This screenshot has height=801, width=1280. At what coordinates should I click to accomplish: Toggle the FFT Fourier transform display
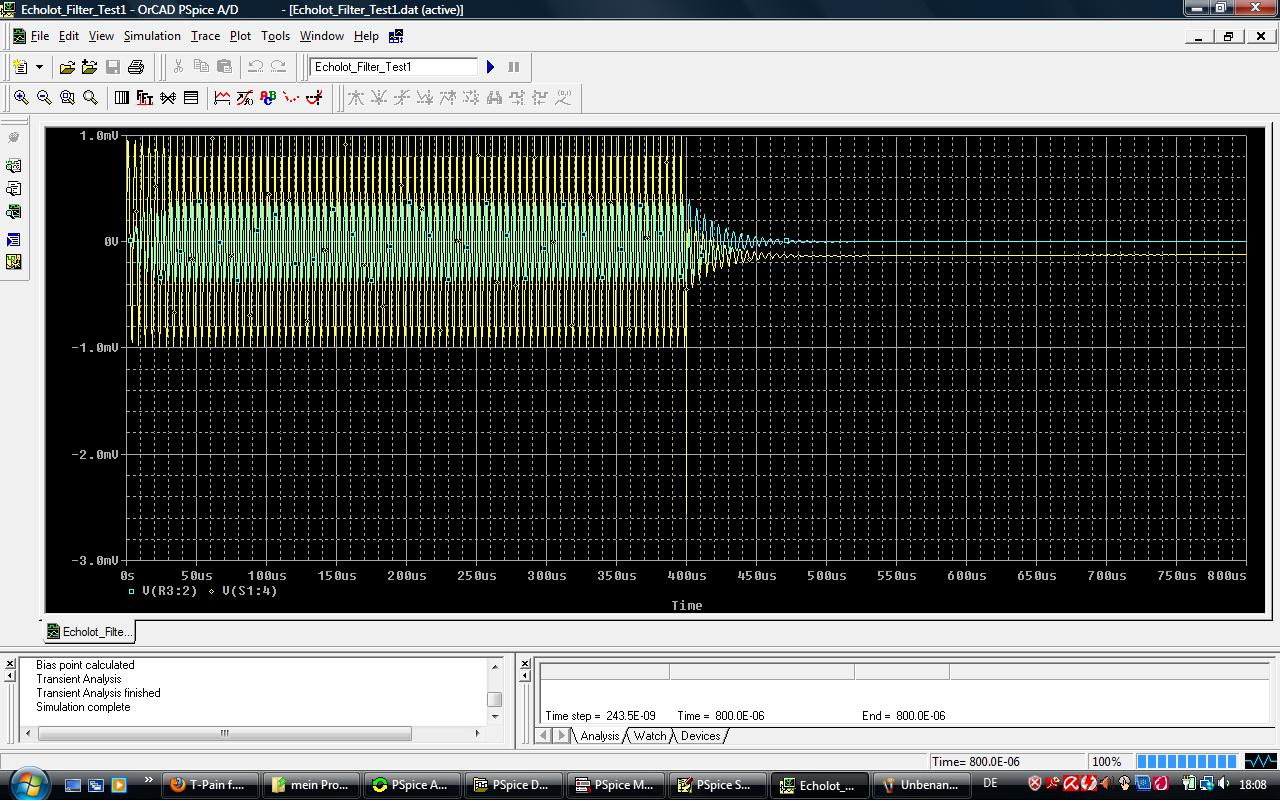tap(145, 98)
